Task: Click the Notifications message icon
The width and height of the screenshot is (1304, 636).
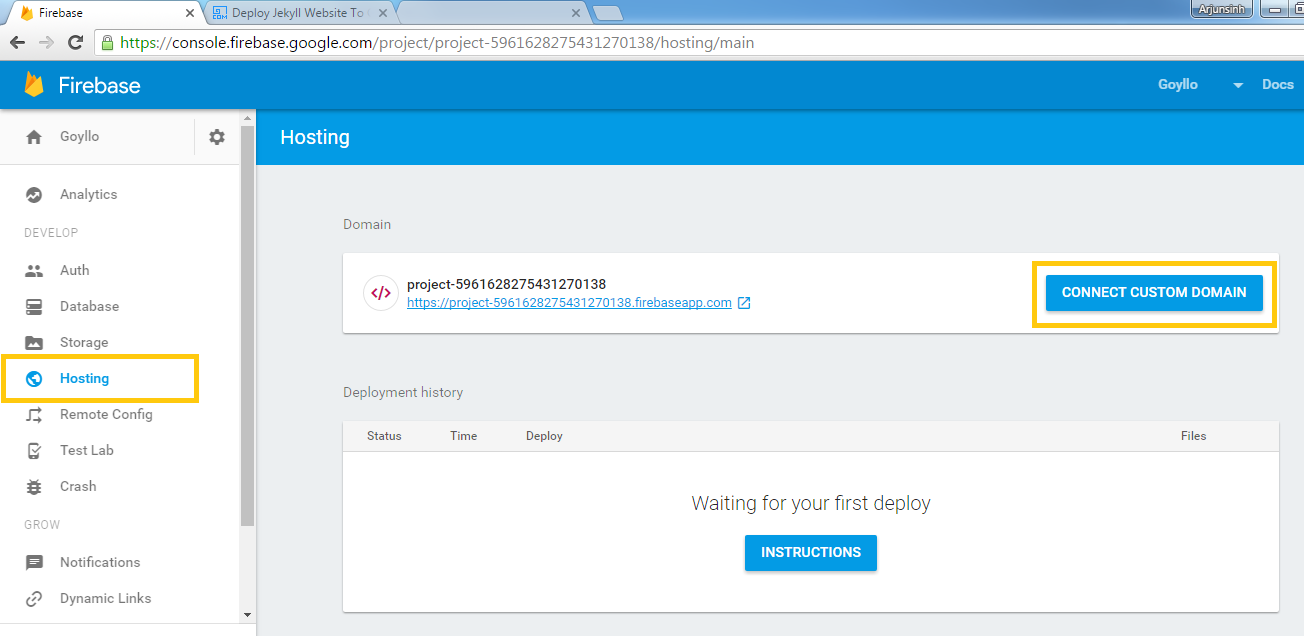Action: pos(34,563)
